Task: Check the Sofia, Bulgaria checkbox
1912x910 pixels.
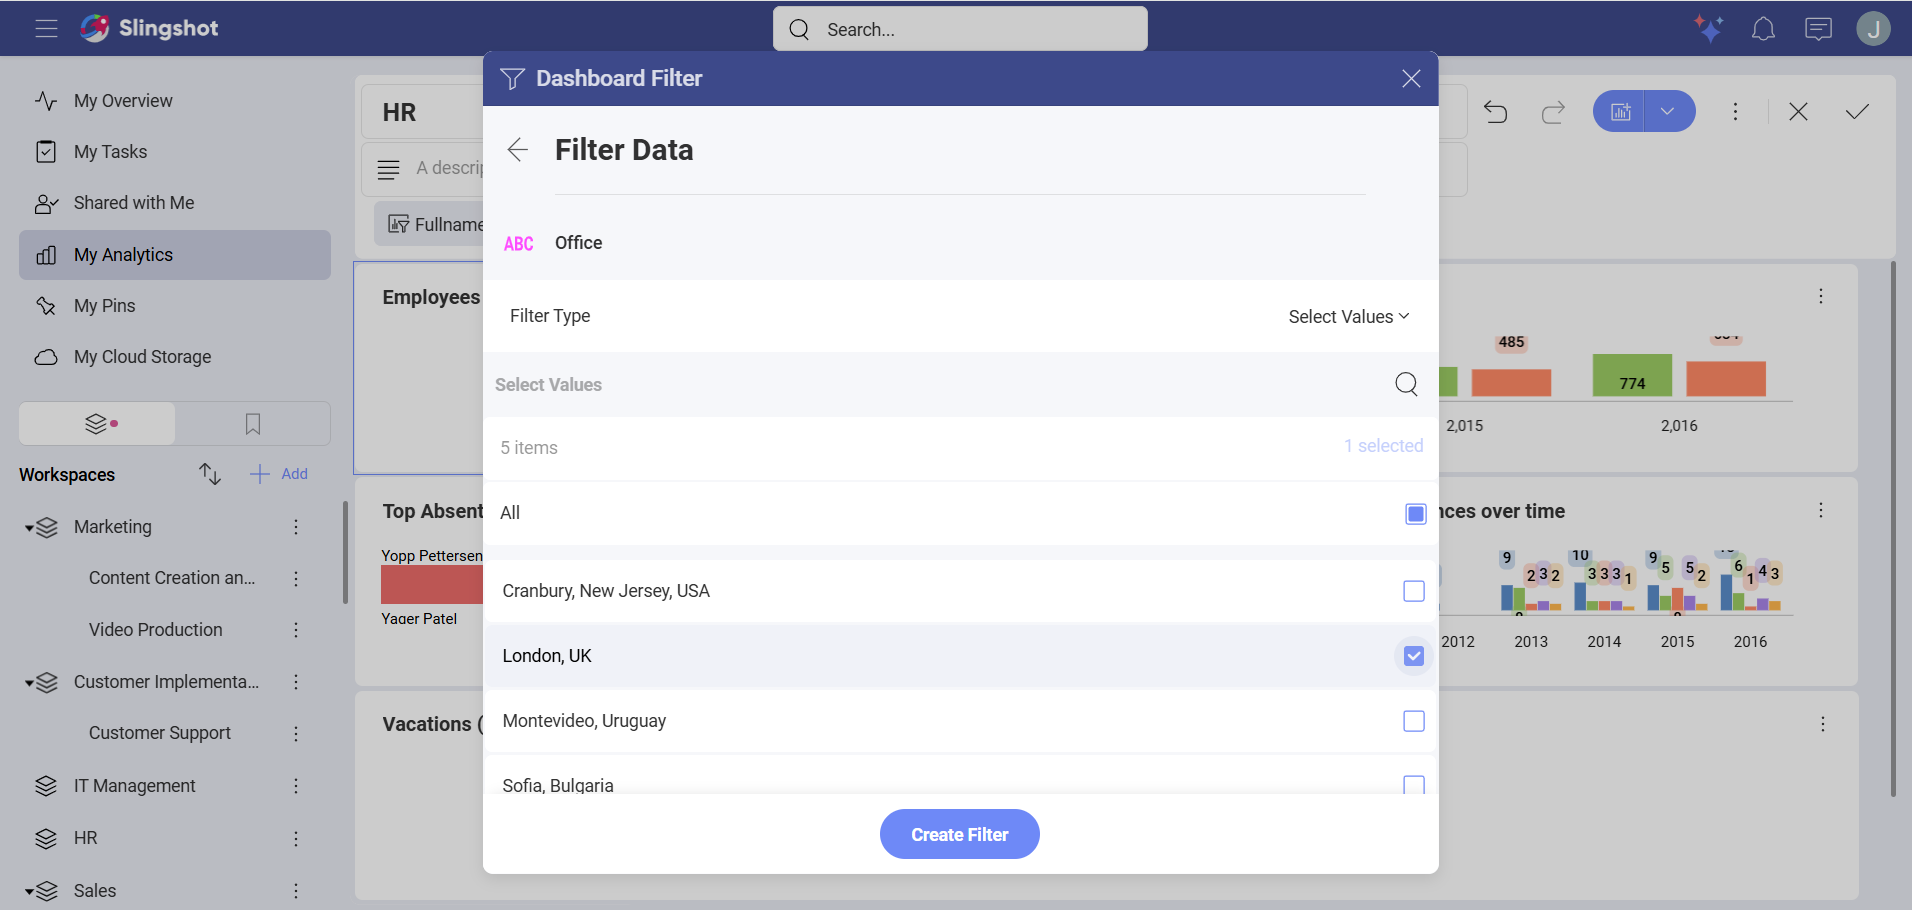Action: click(1414, 785)
